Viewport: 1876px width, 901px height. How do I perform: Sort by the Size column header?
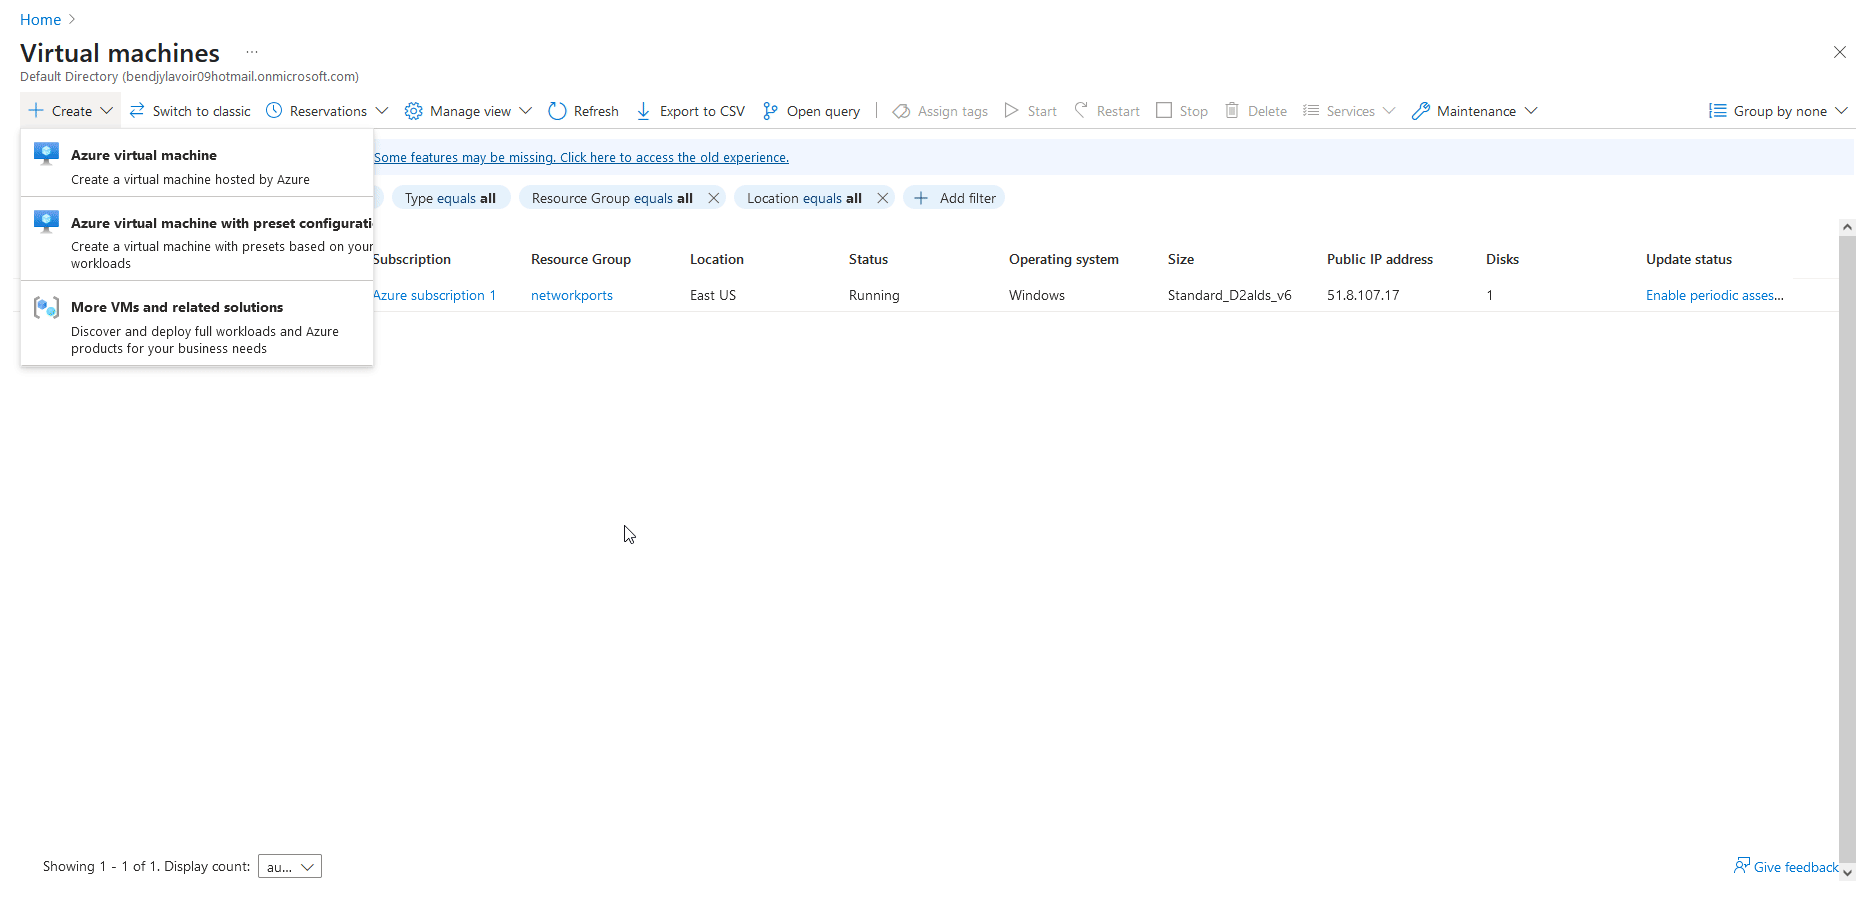coord(1181,259)
